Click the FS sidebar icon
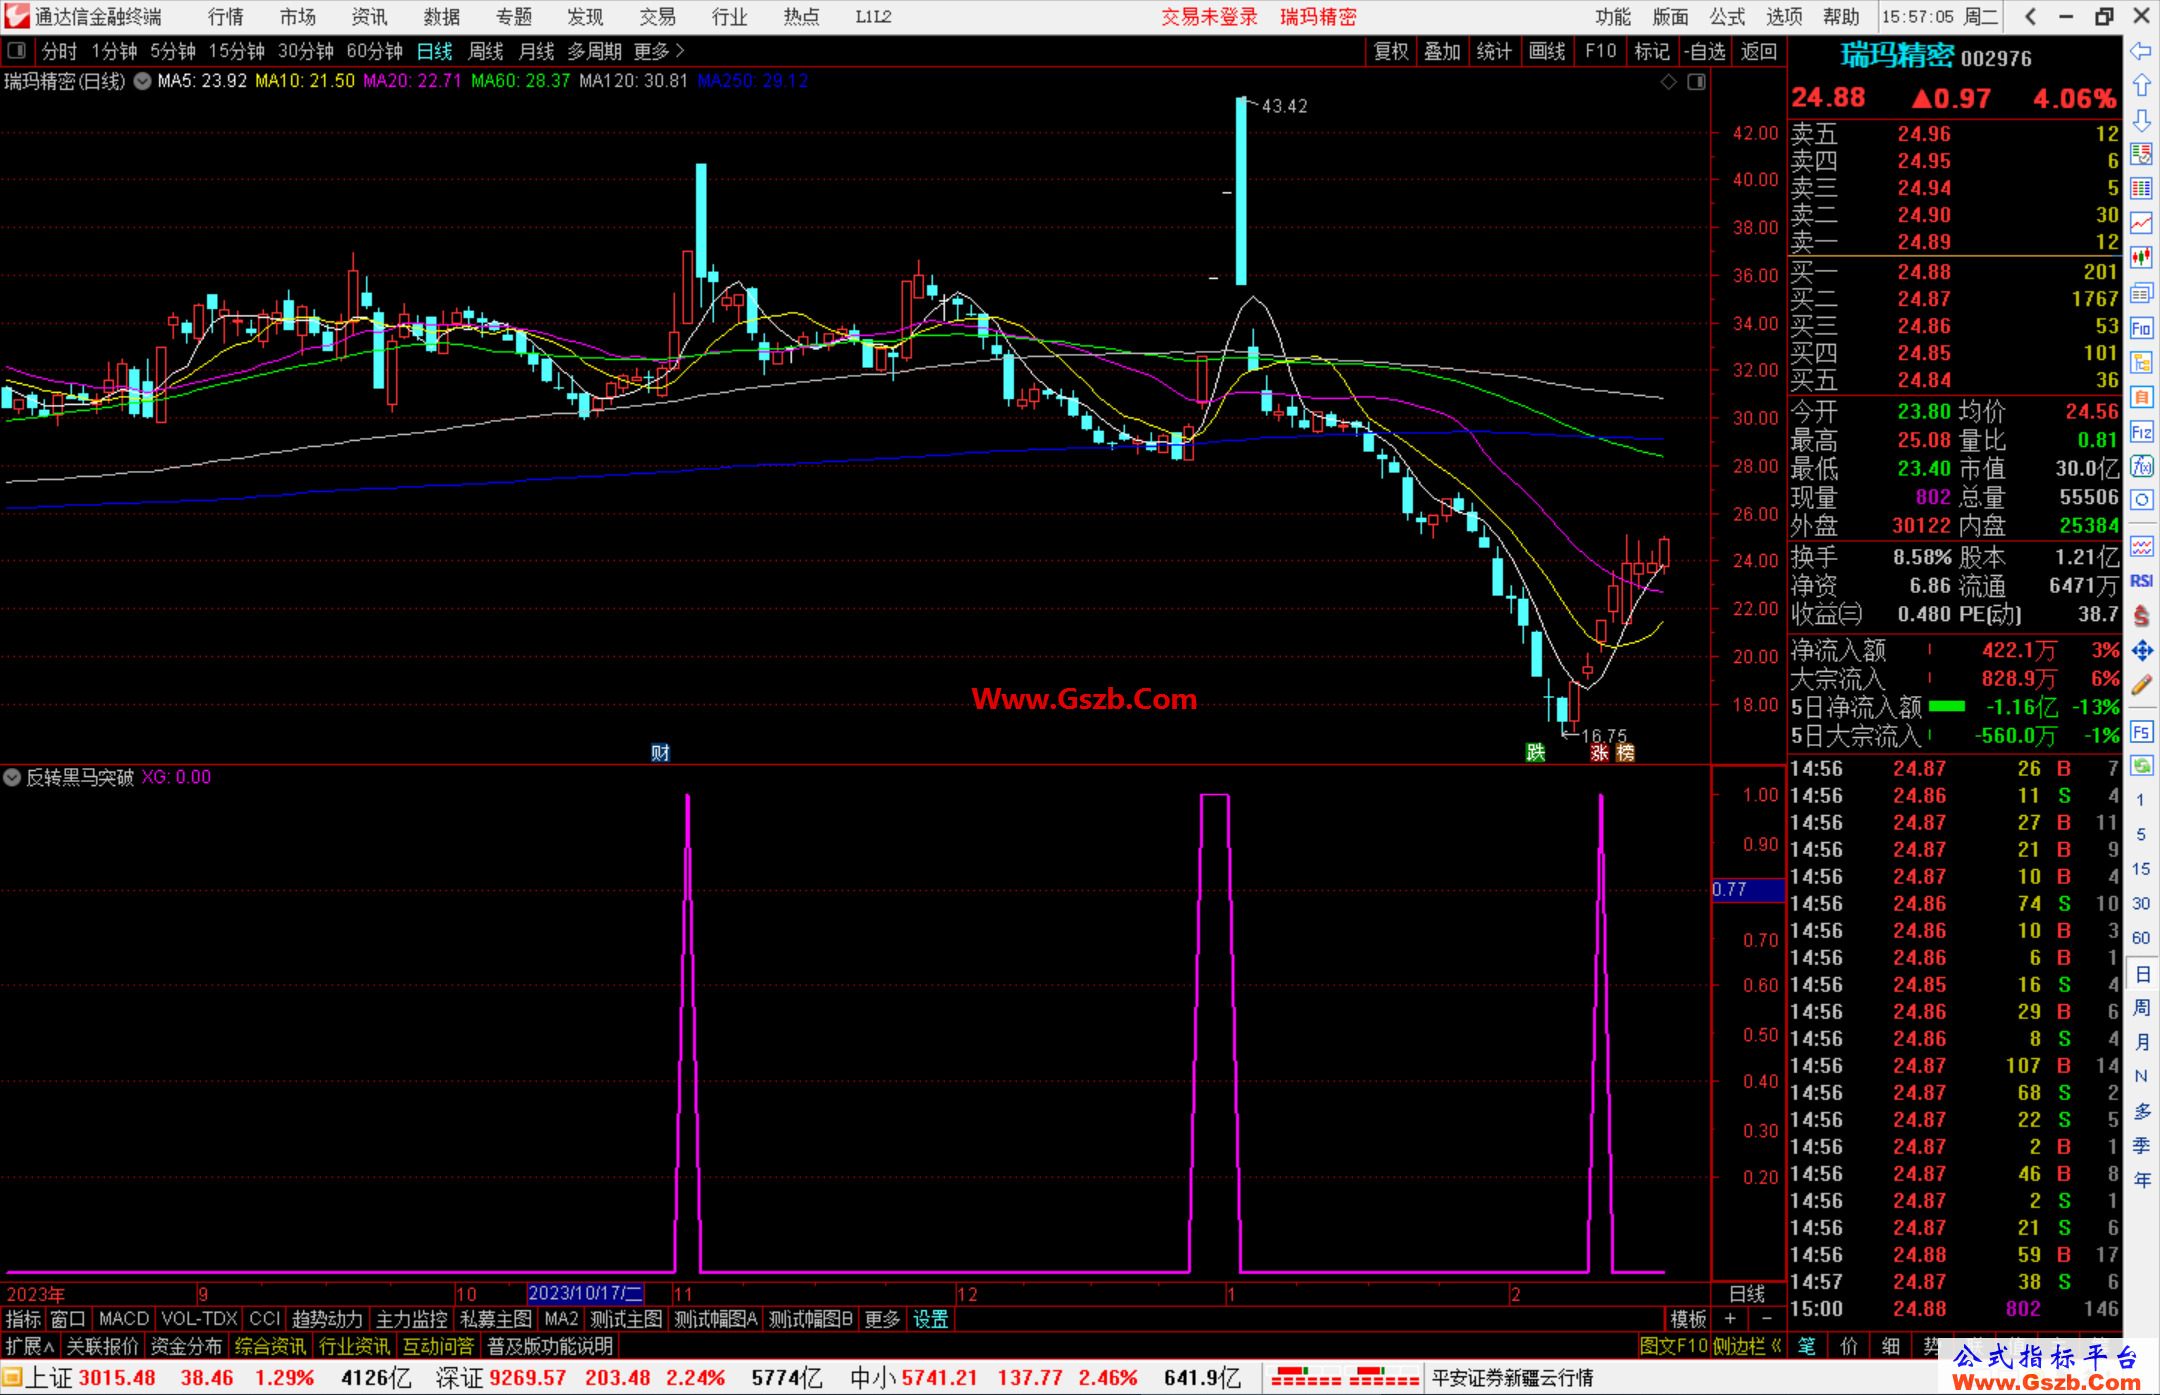 point(2141,732)
